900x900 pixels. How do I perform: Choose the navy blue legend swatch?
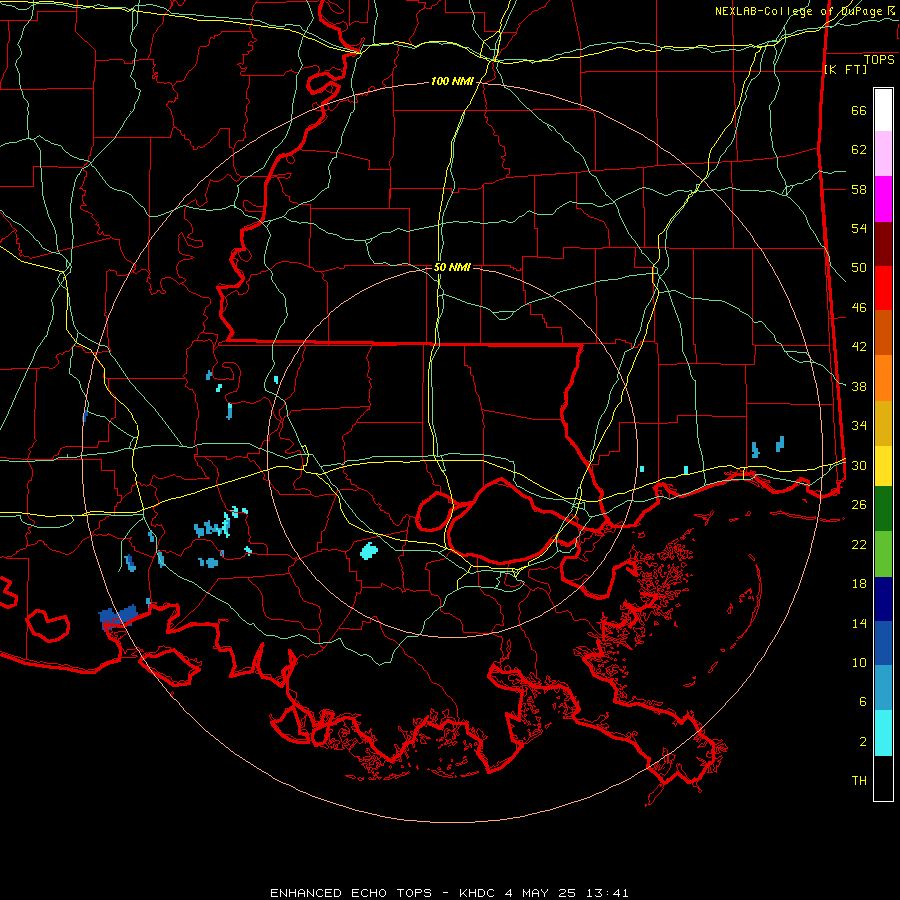point(883,599)
